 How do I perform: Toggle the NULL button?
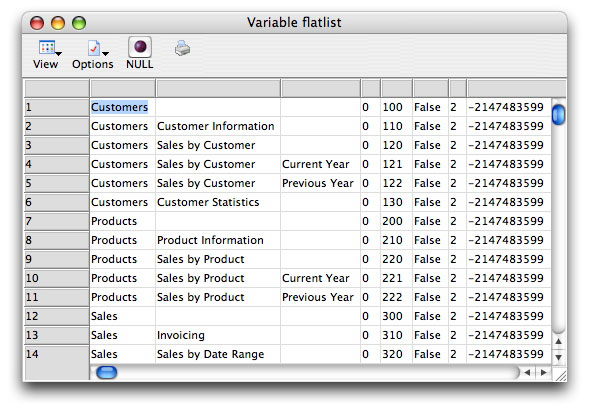[x=140, y=53]
